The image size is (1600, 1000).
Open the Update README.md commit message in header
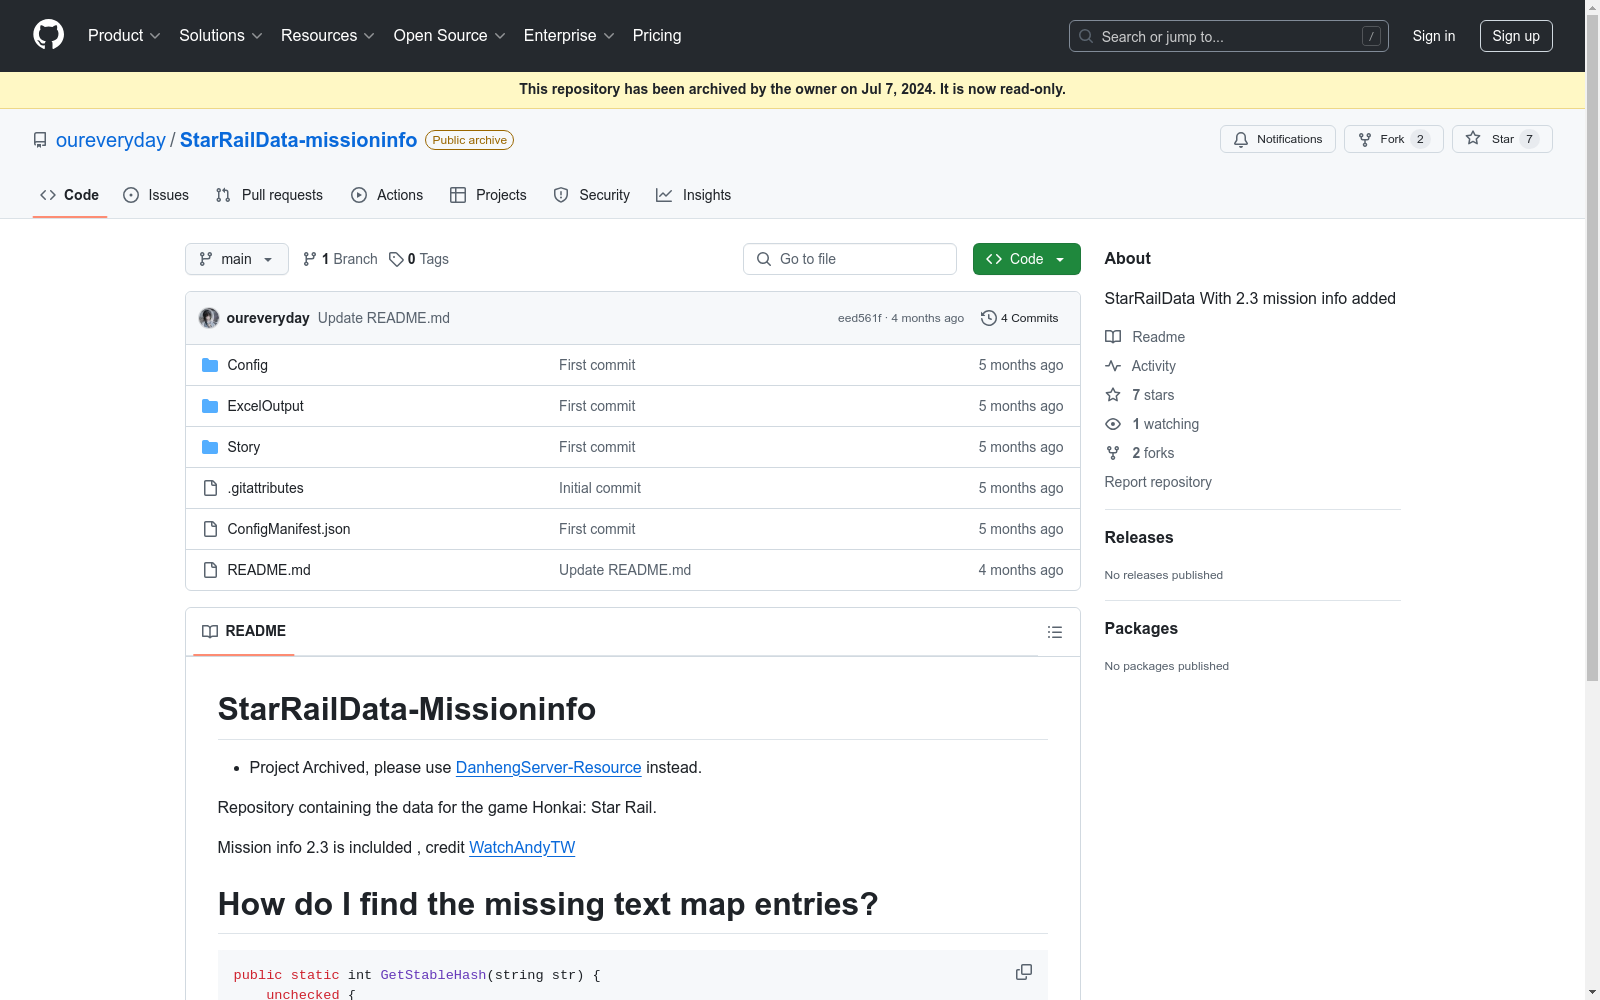point(384,318)
